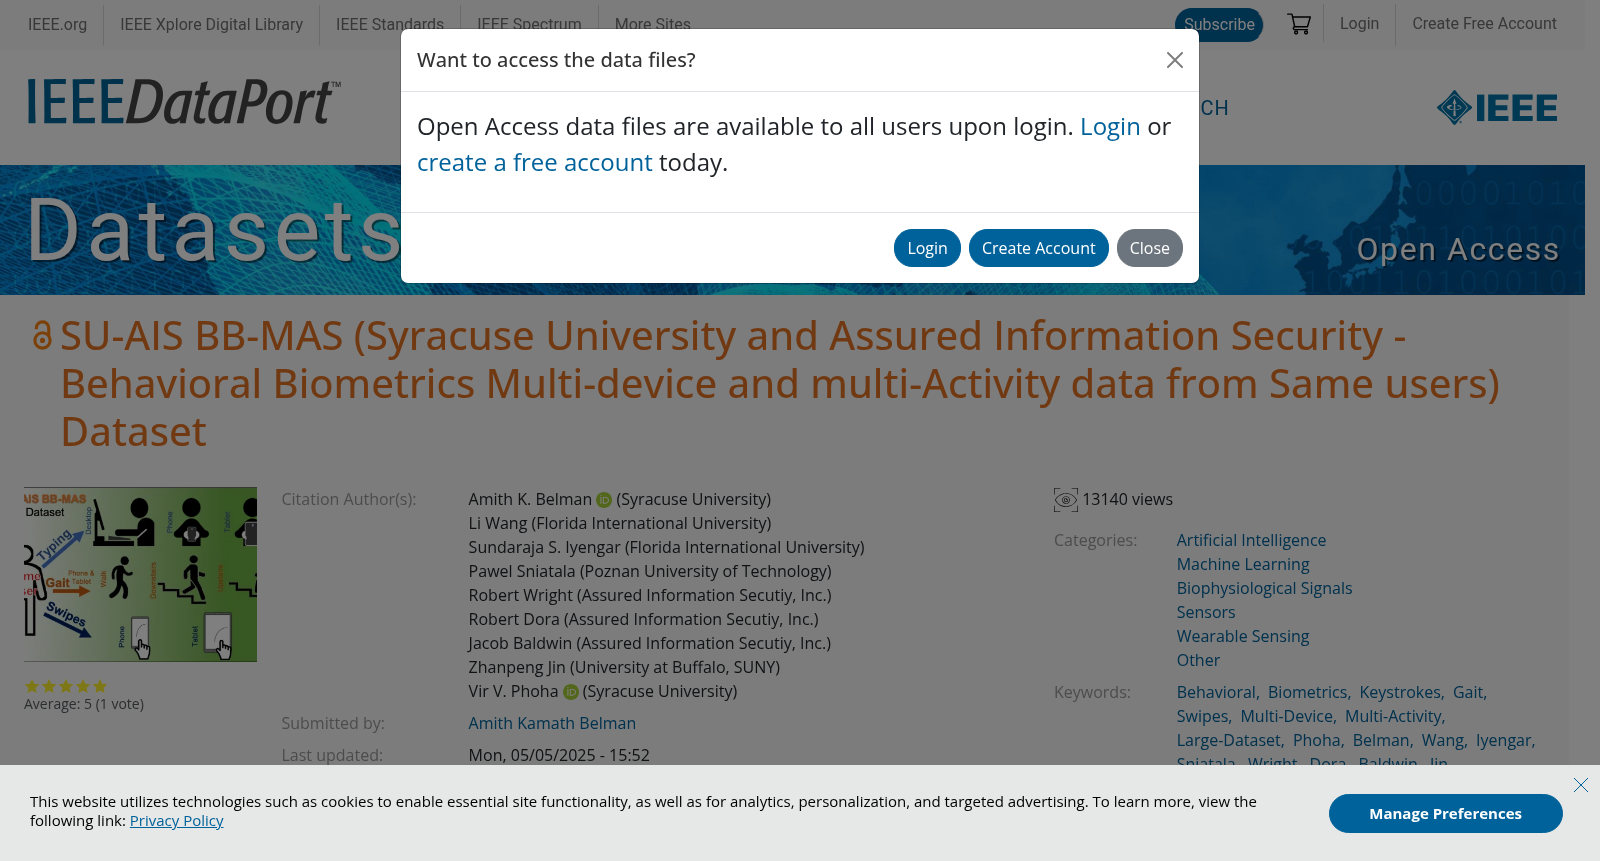The width and height of the screenshot is (1600, 861).
Task: Click the Login button in the dialog
Action: click(x=927, y=248)
